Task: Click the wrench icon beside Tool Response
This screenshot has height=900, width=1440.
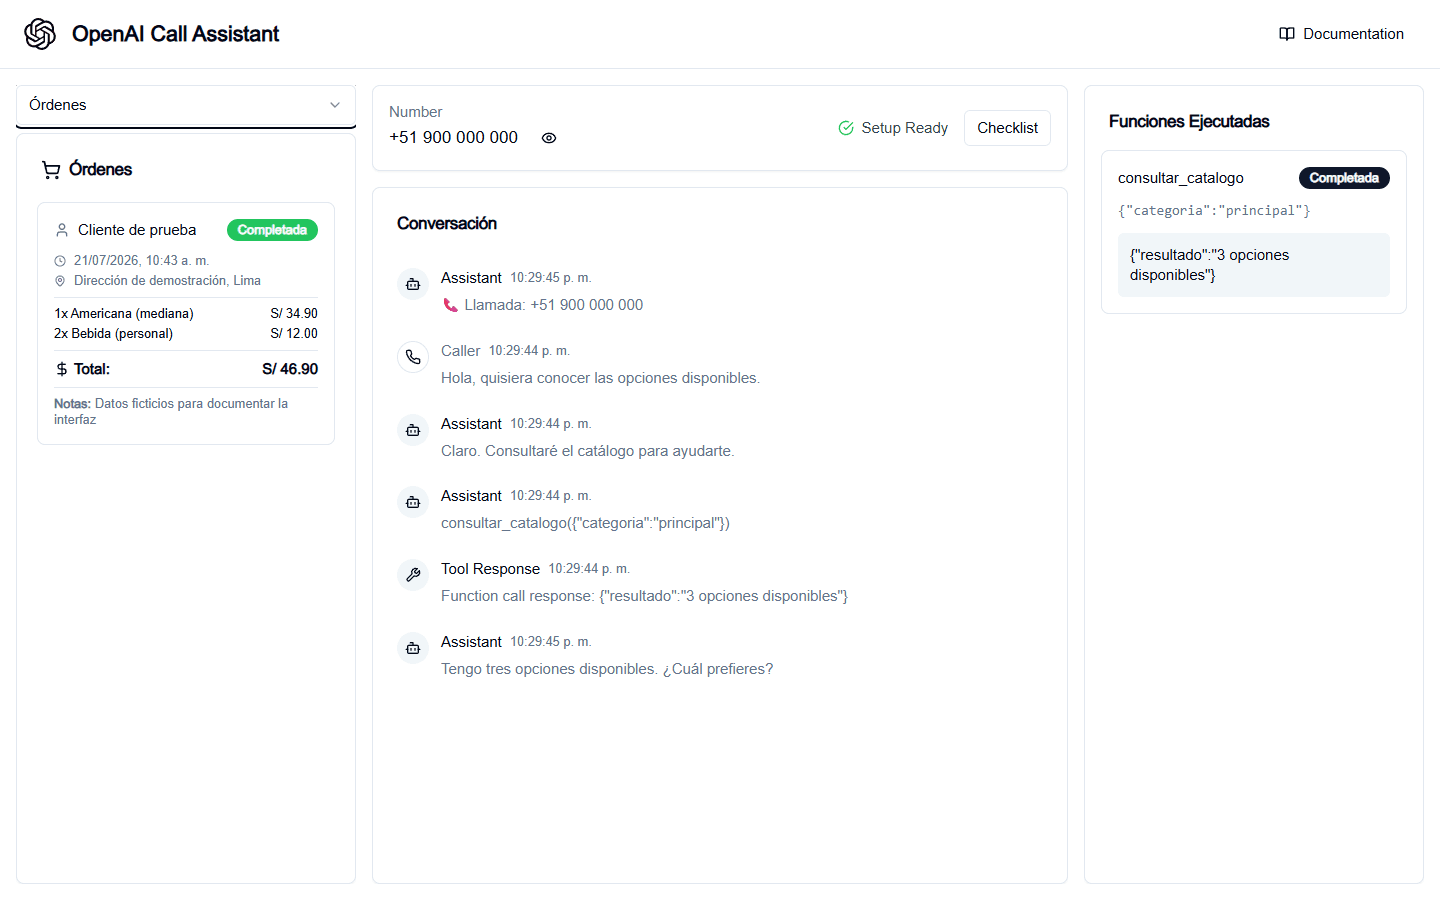Action: [x=413, y=575]
